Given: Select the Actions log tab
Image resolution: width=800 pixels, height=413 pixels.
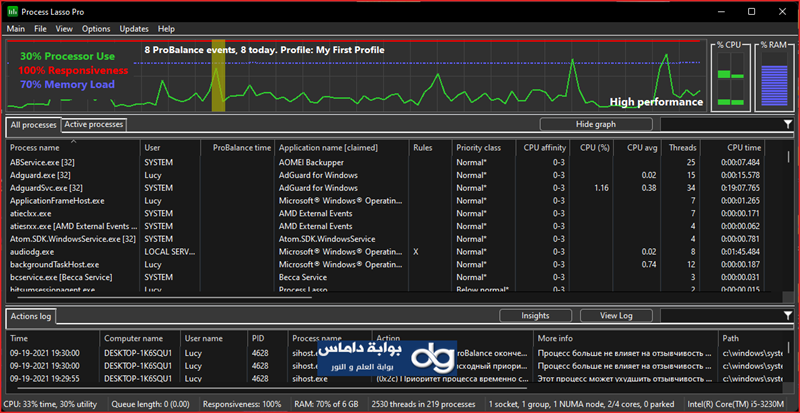Looking at the screenshot, I should pyautogui.click(x=31, y=317).
